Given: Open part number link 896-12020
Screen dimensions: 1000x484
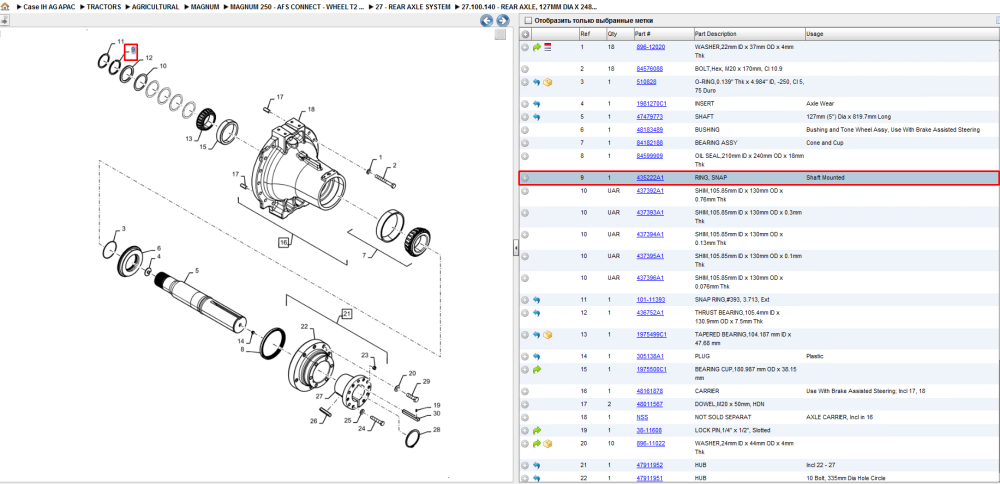Looking at the screenshot, I should [651, 47].
